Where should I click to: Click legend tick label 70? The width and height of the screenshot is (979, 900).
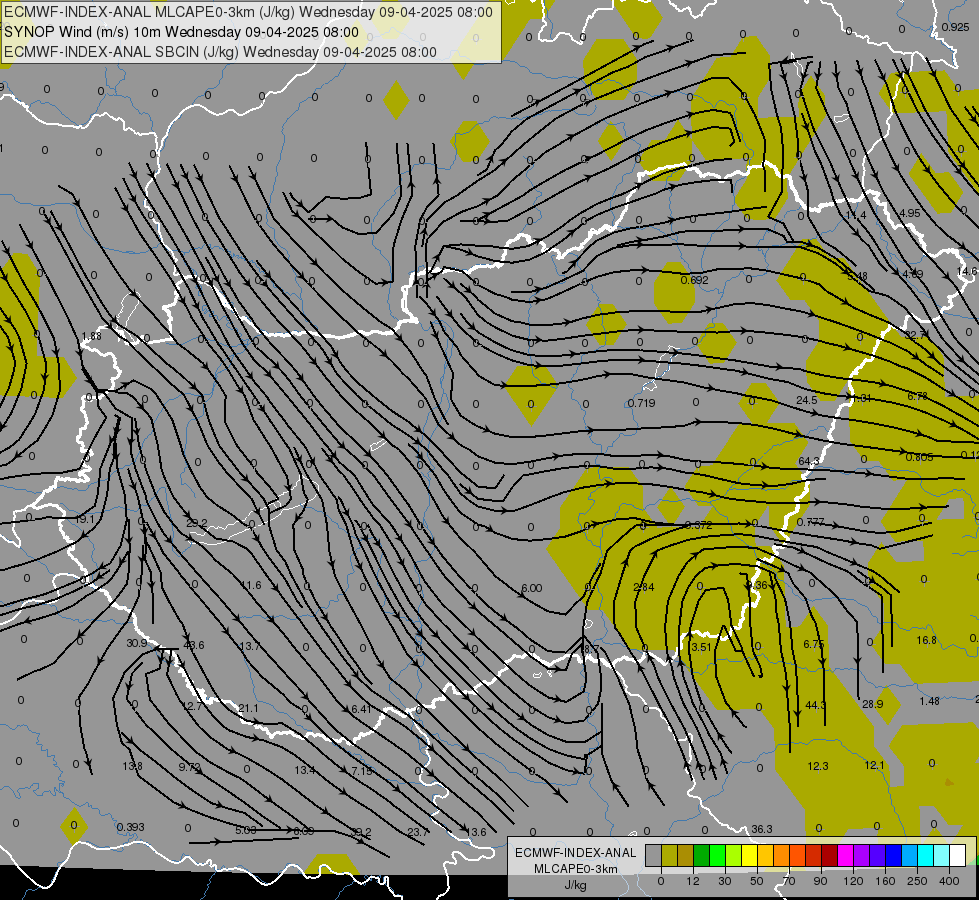tap(789, 881)
